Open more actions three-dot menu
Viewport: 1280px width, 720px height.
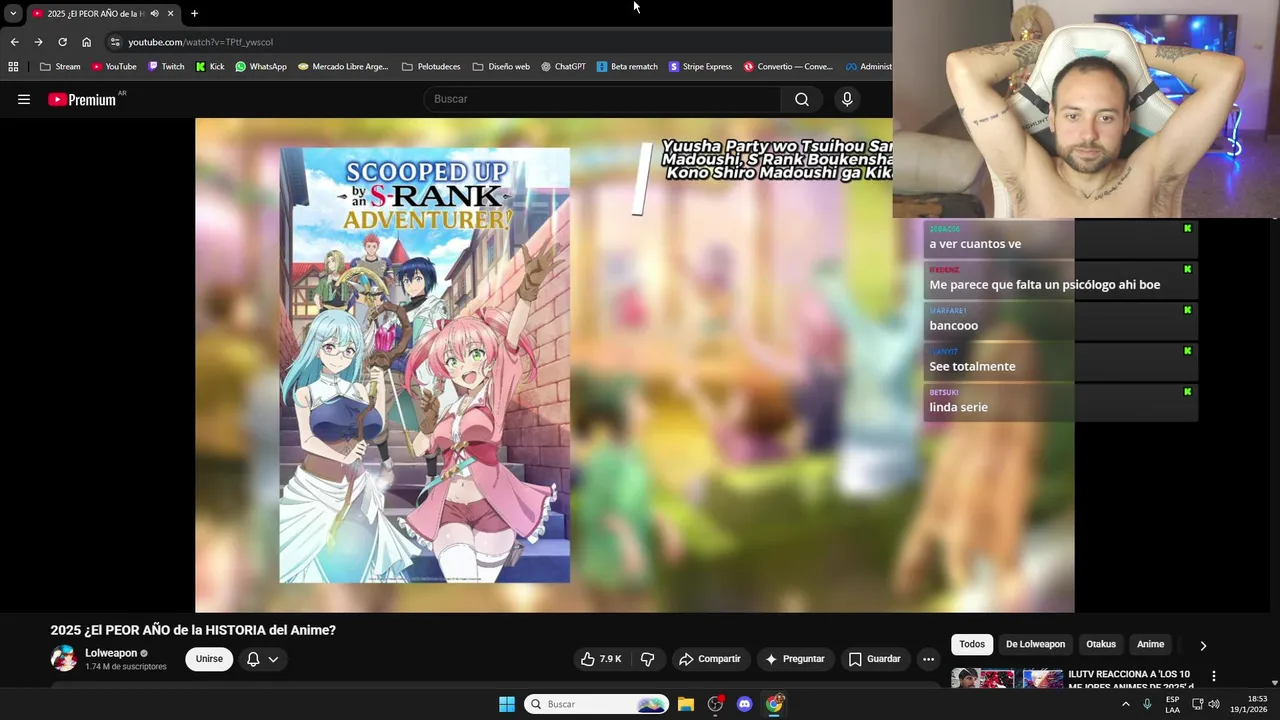pos(928,659)
